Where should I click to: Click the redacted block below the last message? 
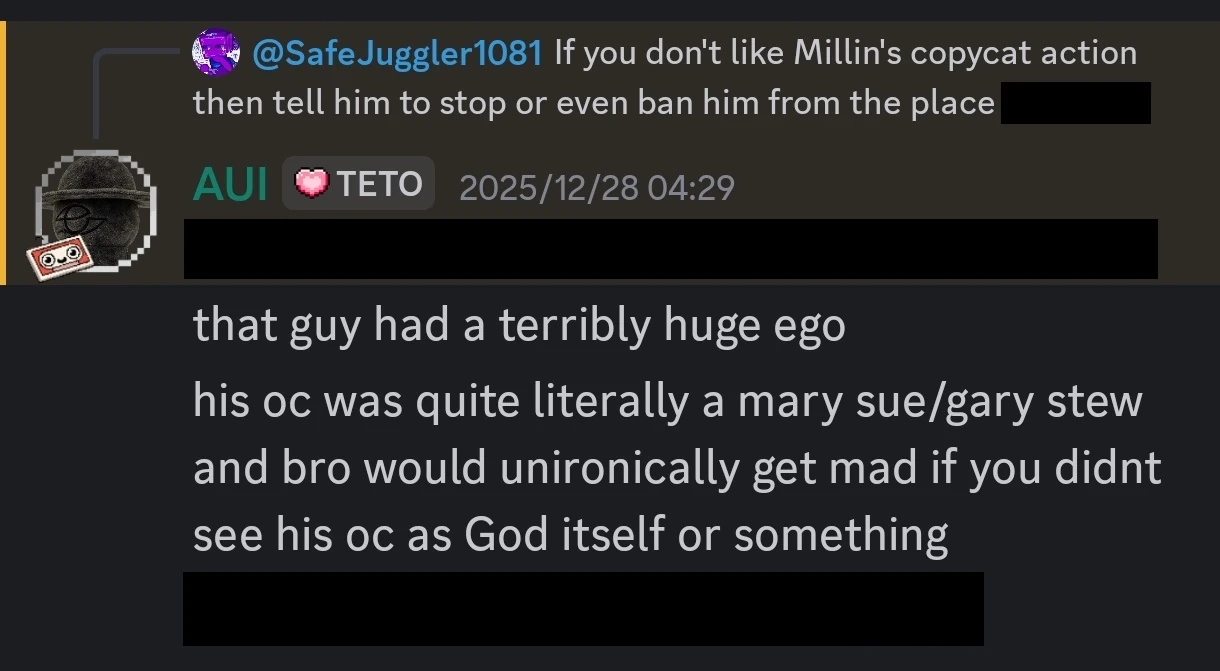(583, 608)
